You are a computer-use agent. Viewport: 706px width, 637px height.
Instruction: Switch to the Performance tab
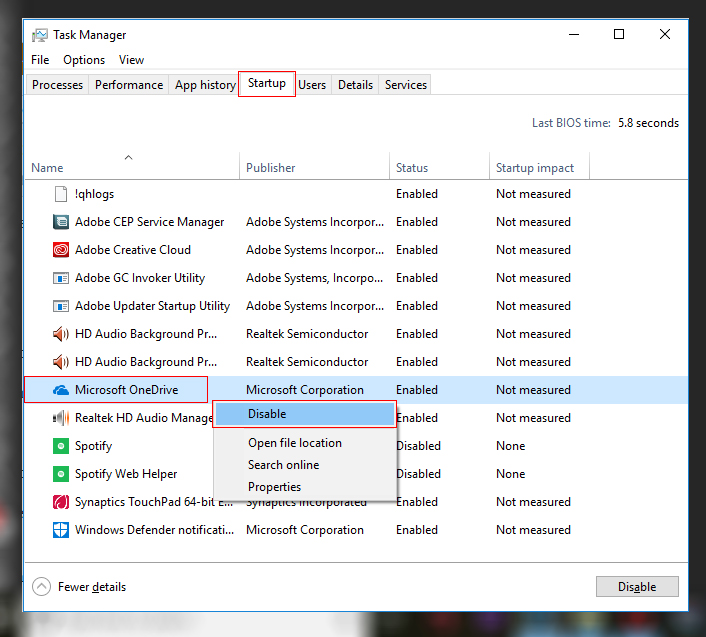(x=129, y=85)
